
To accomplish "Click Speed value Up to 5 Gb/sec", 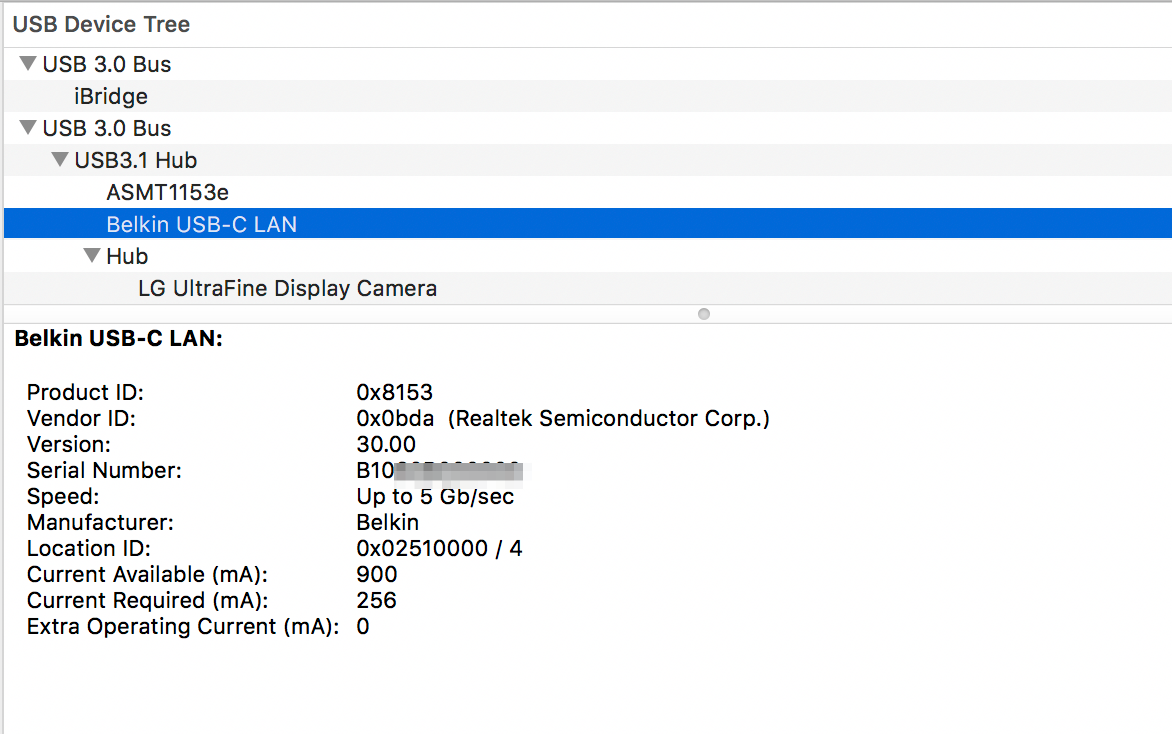I will tap(435, 497).
